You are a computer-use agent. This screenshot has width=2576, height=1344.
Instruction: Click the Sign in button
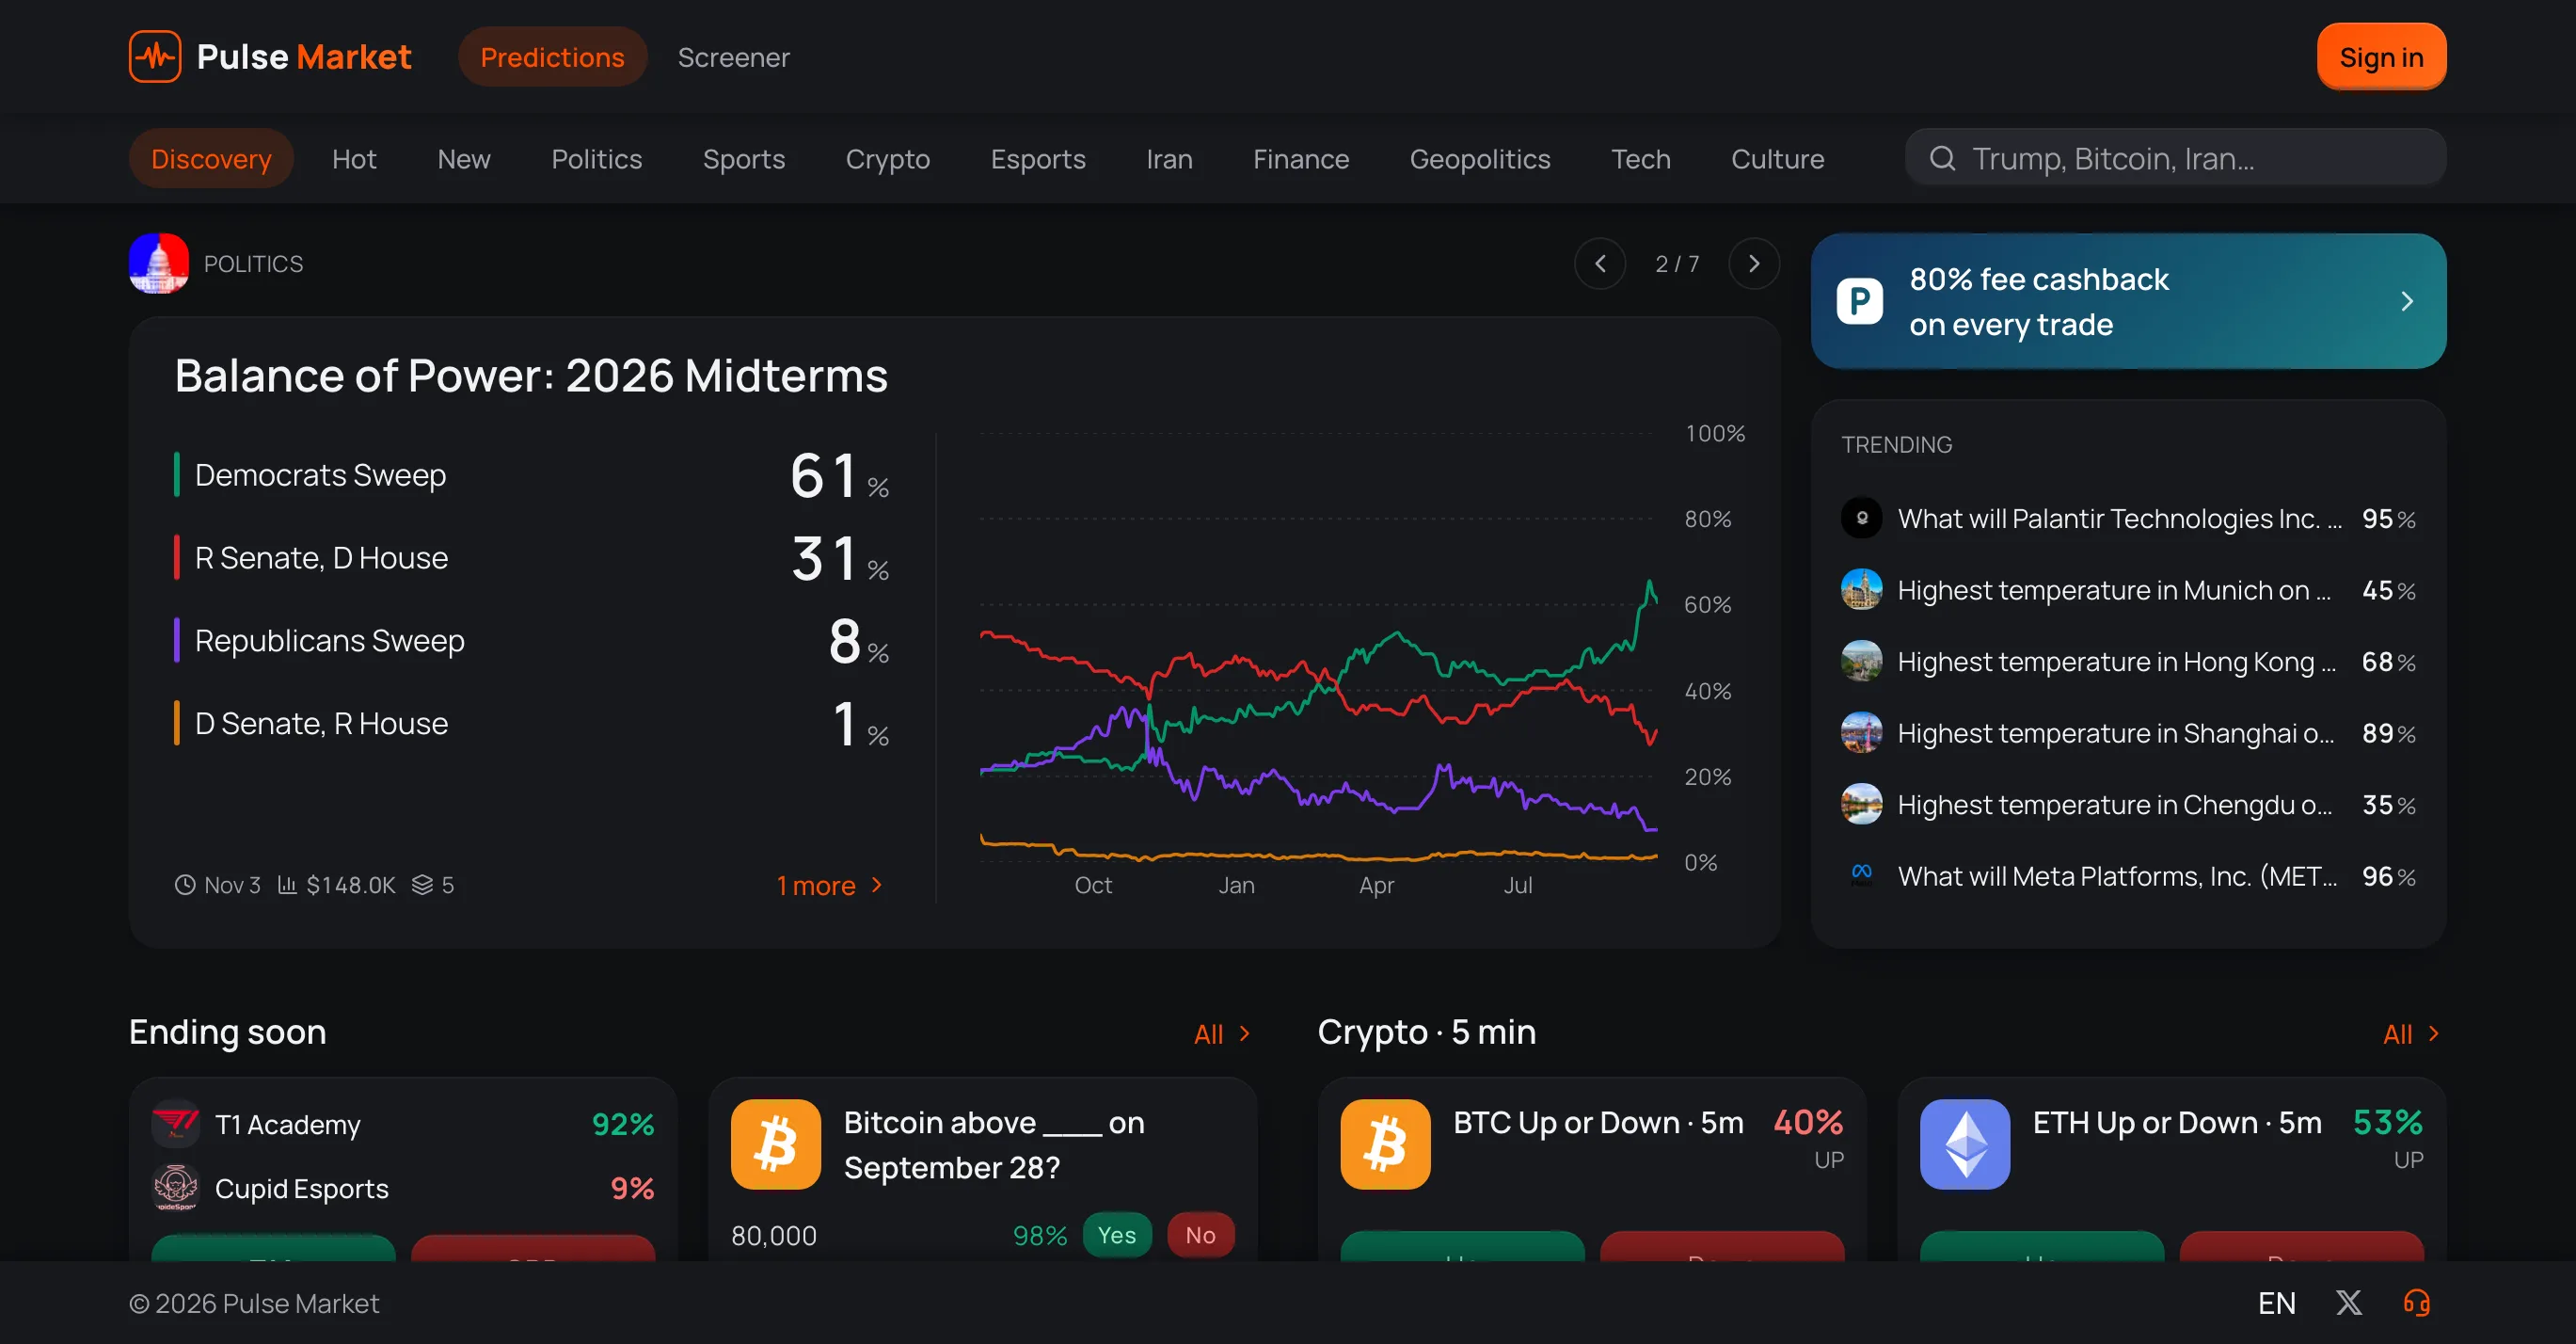[2381, 57]
